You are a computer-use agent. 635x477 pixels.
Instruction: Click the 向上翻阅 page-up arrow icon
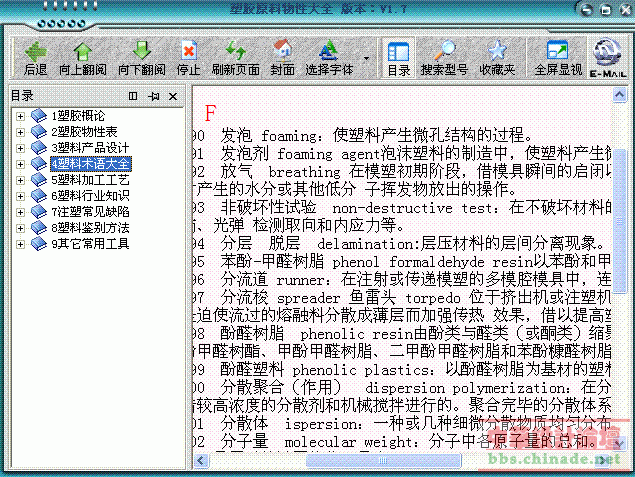point(83,51)
